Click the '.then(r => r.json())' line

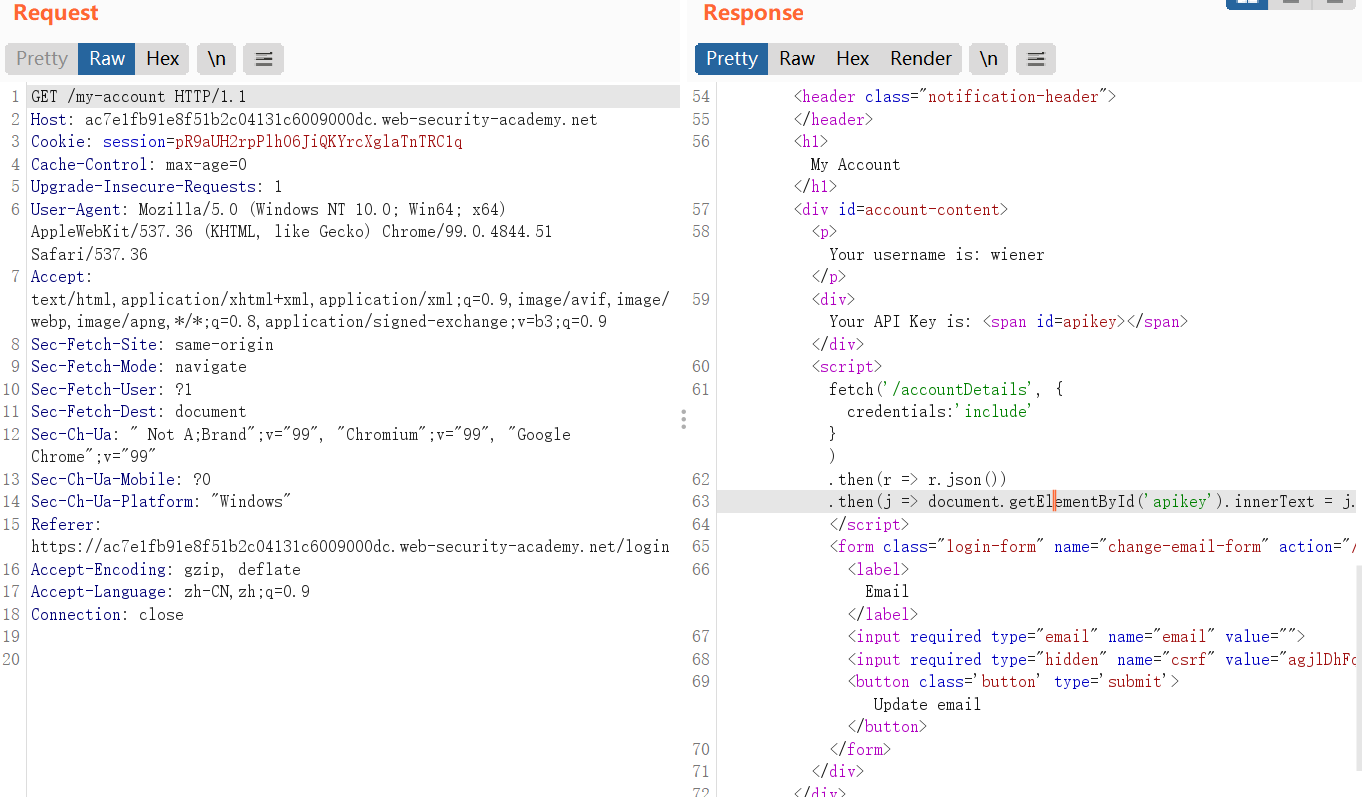tap(918, 480)
